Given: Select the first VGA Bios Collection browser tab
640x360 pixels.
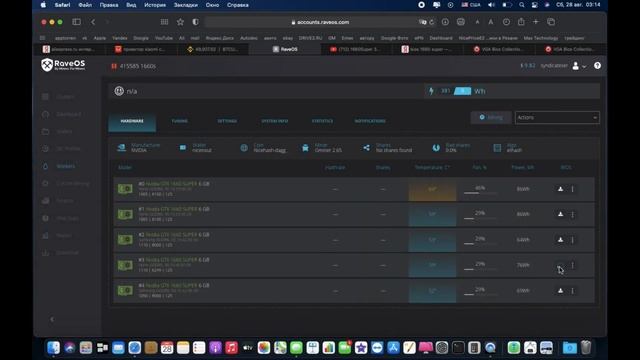Looking at the screenshot, I should coord(499,49).
